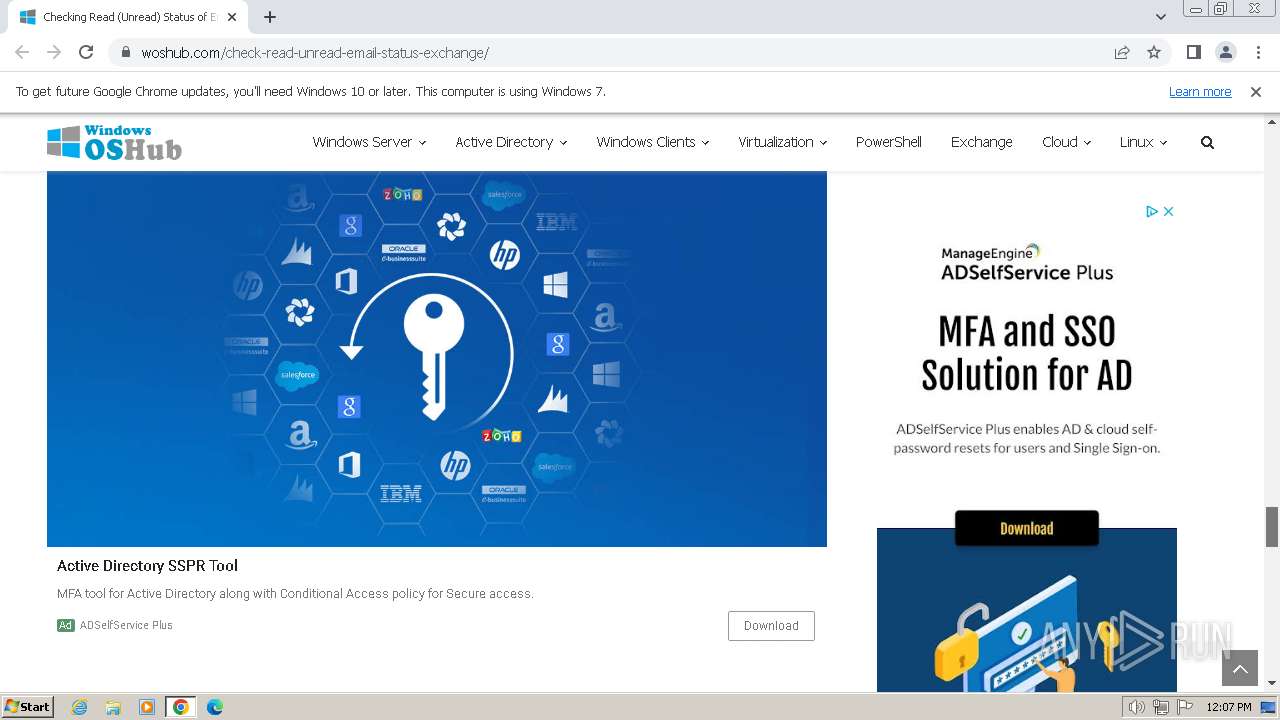Image resolution: width=1280 pixels, height=720 pixels.
Task: Click the volume speaker tray icon
Action: [1137, 707]
